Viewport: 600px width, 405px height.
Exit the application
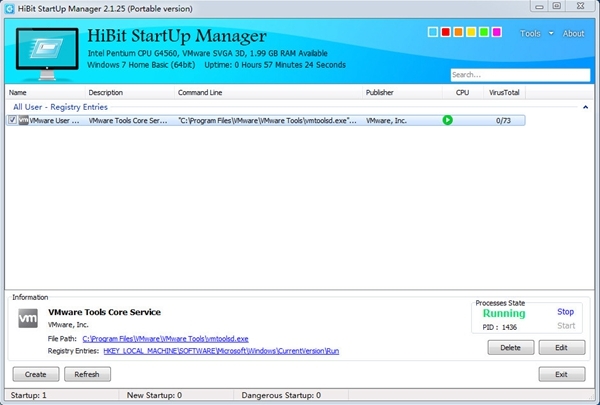tap(561, 374)
